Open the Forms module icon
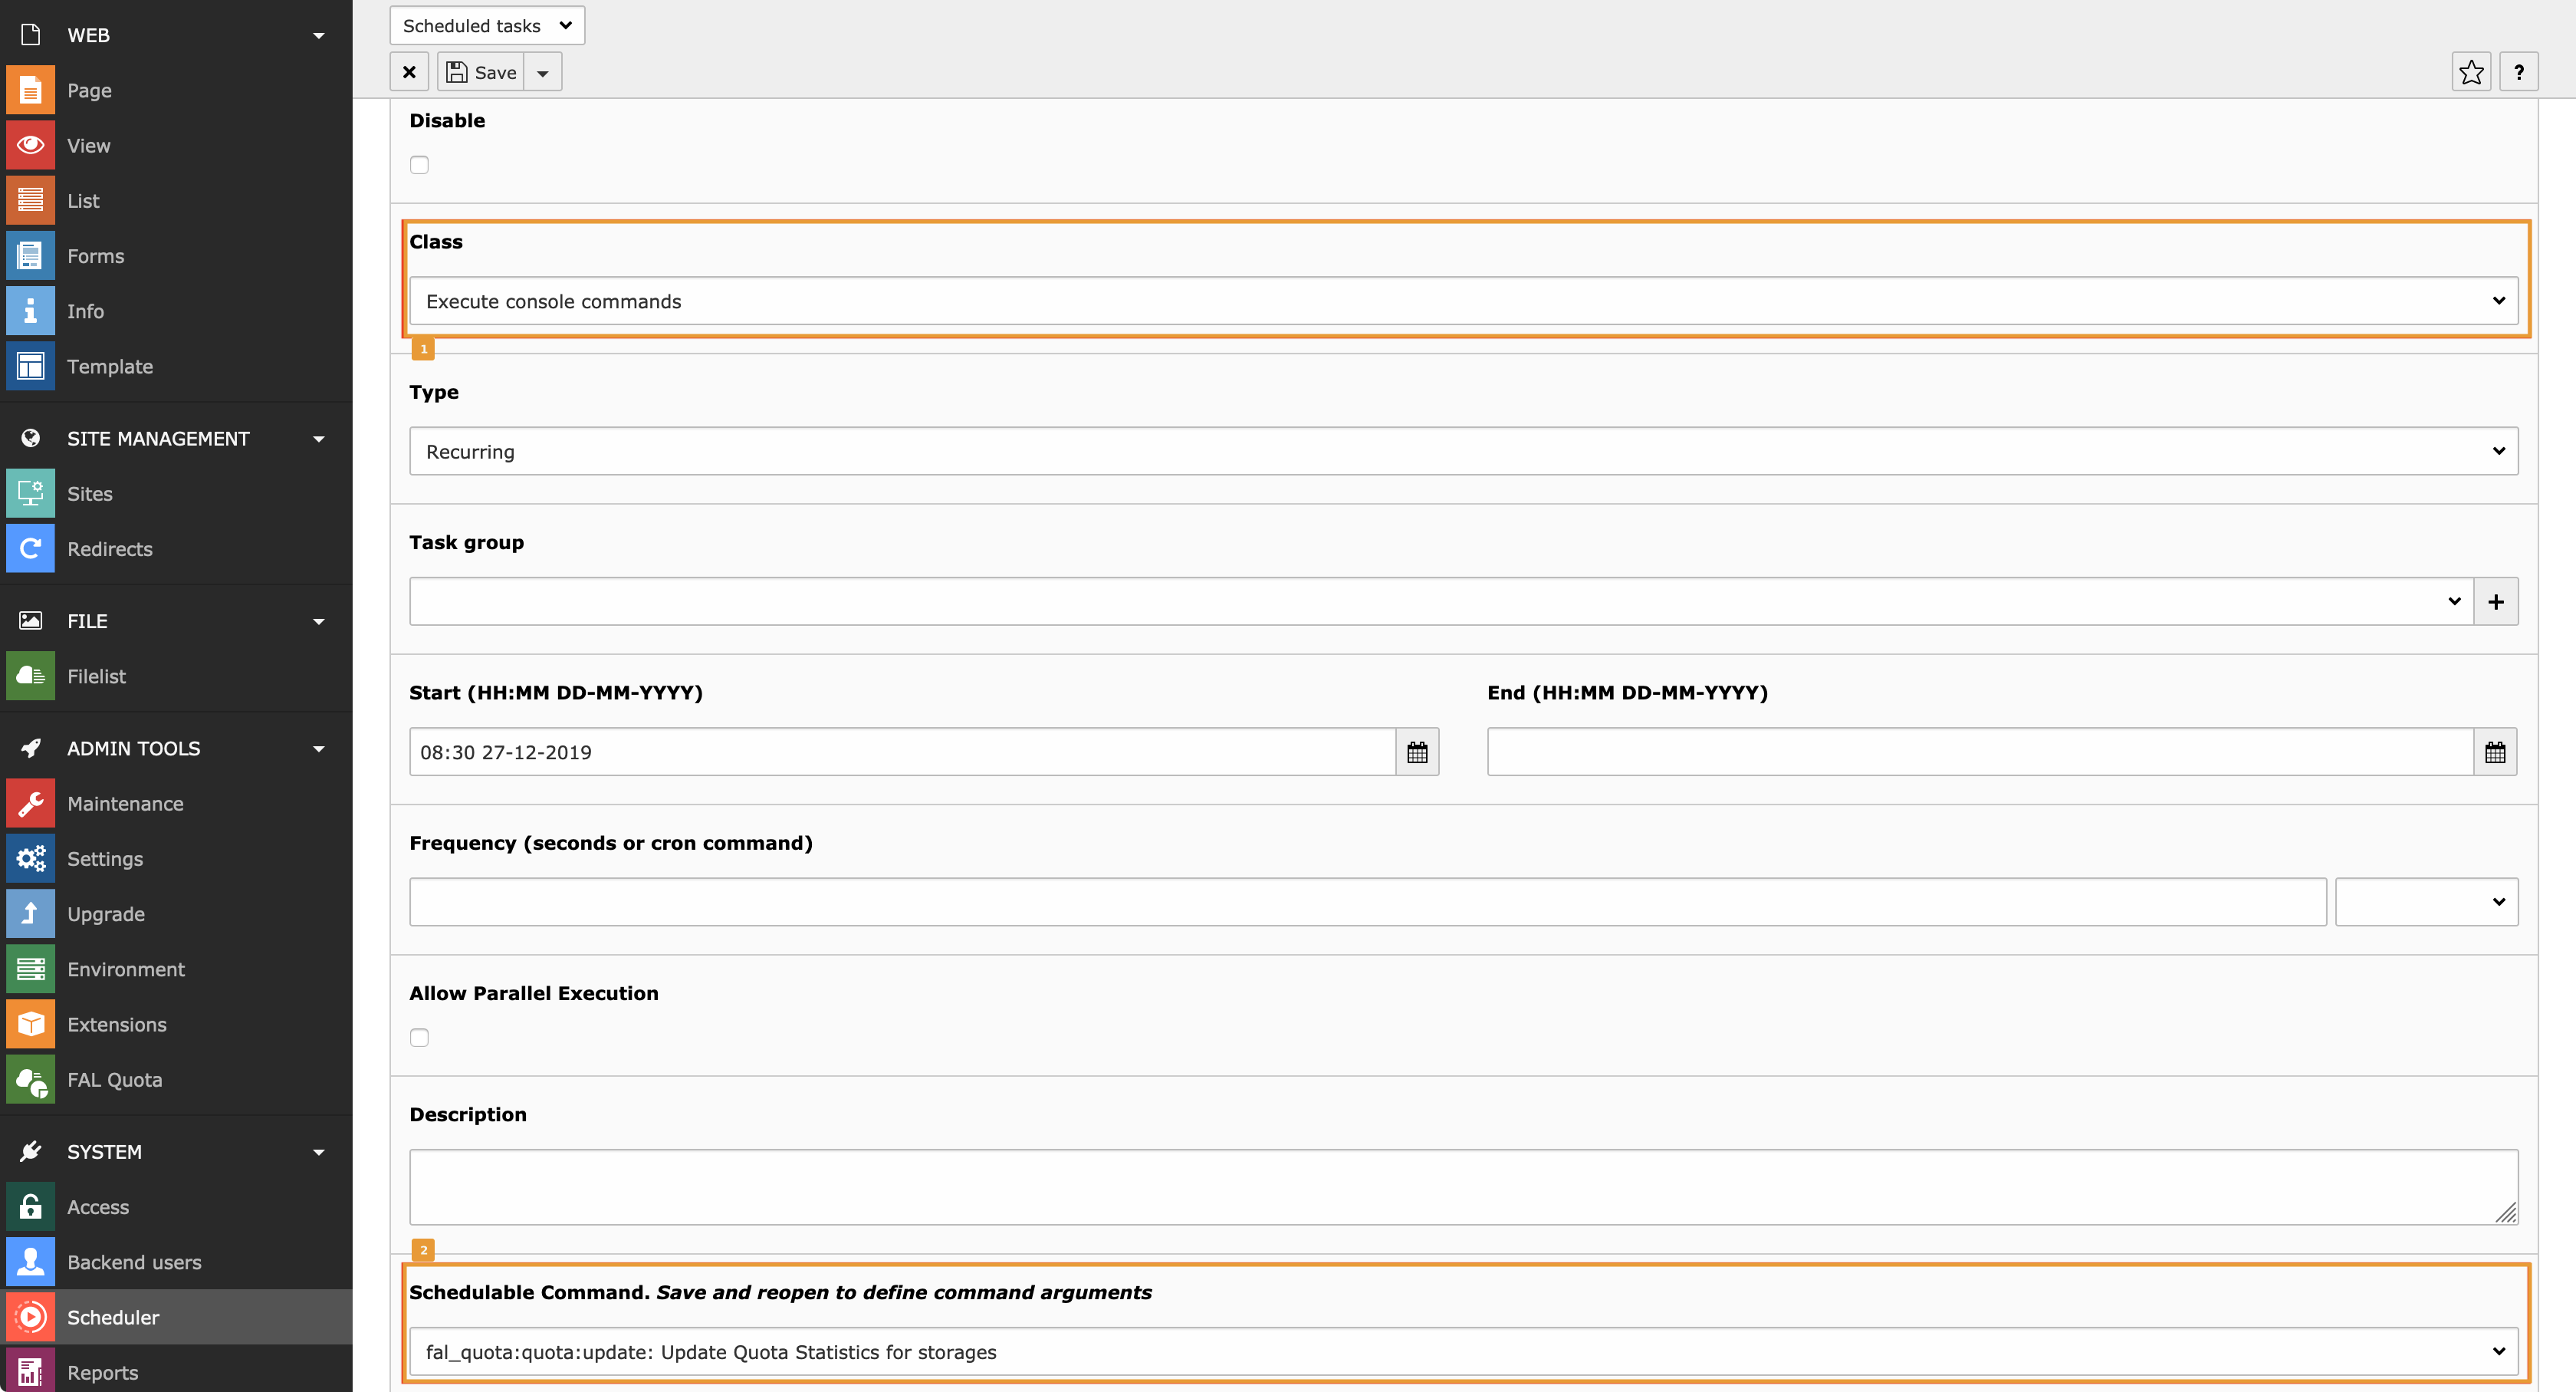The height and width of the screenshot is (1392, 2576). (x=30, y=256)
